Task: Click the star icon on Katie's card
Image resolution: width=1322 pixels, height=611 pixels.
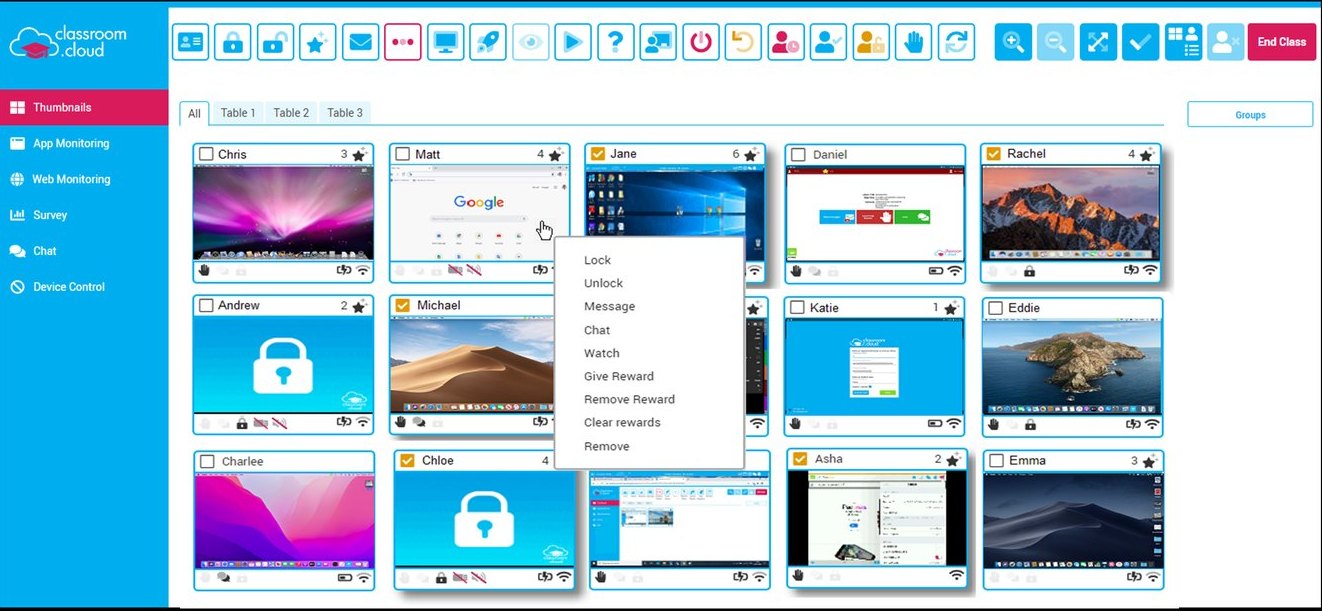Action: (950, 308)
